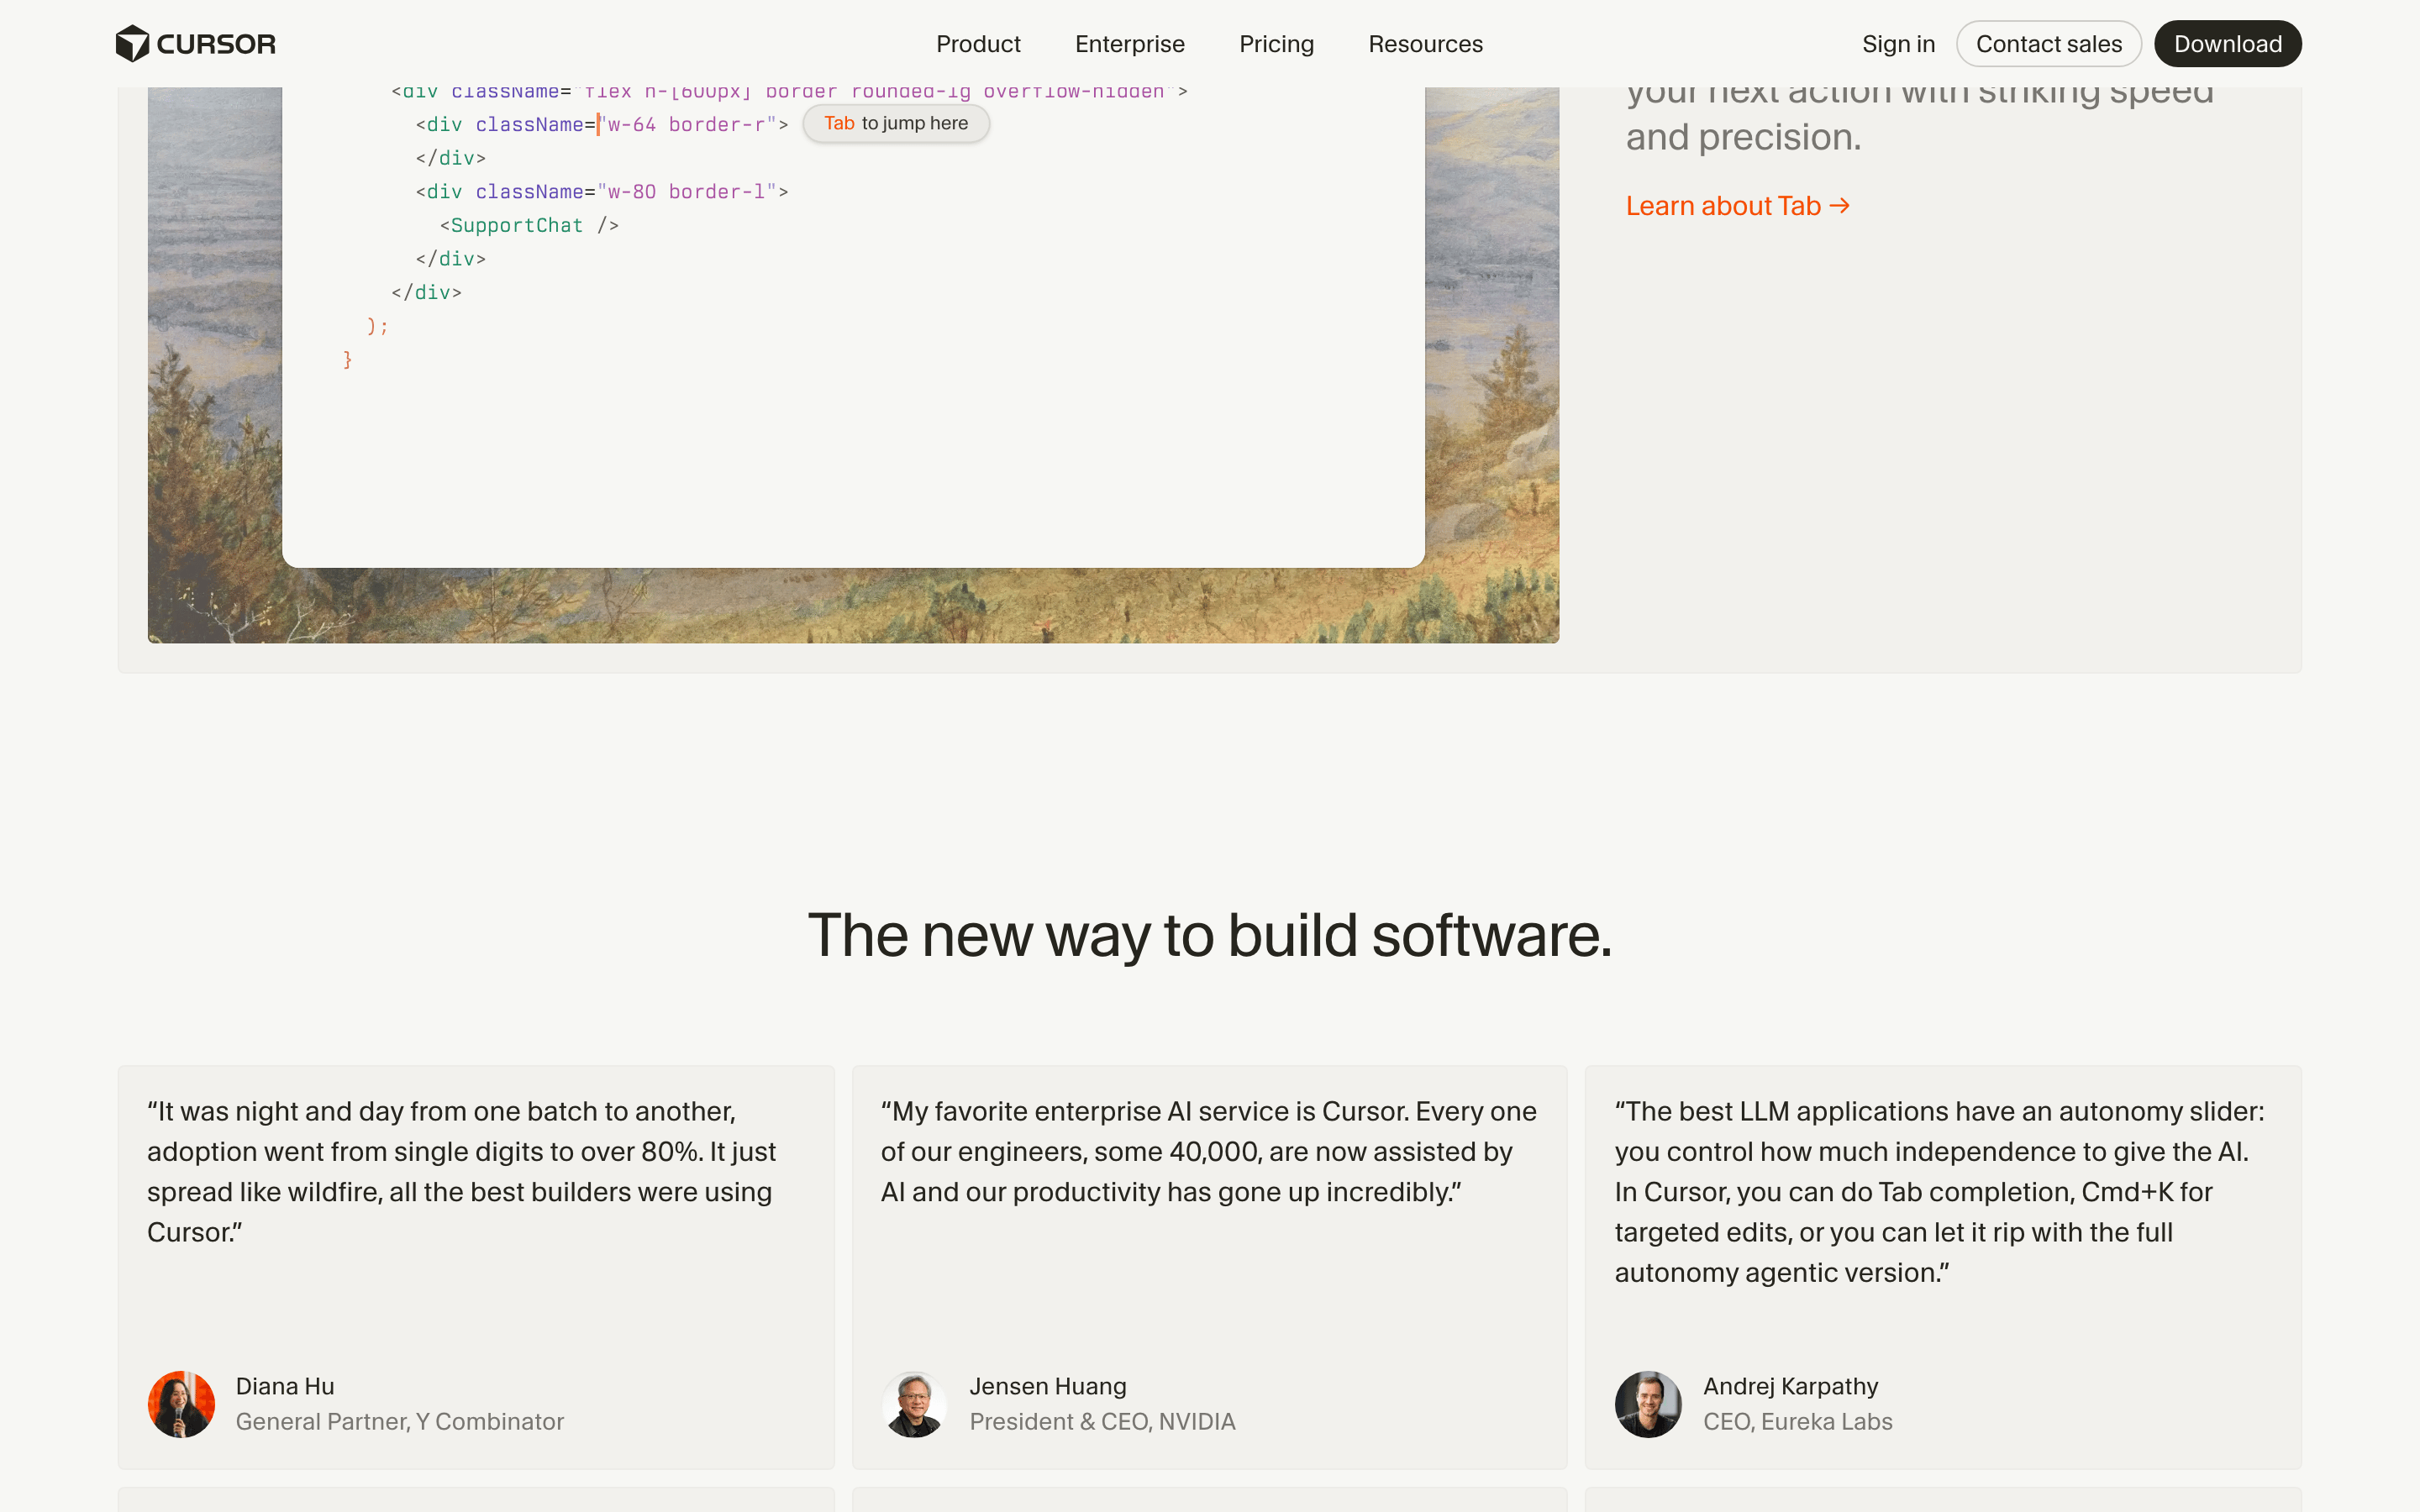This screenshot has width=2420, height=1512.
Task: Click the w-64 border-r code line
Action: (602, 124)
